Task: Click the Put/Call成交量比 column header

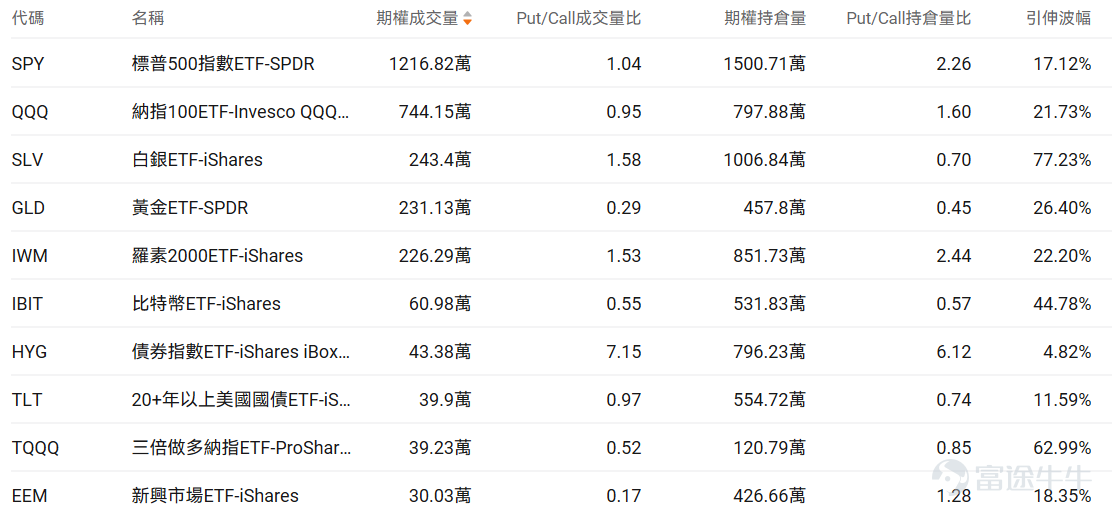Action: tap(579, 18)
